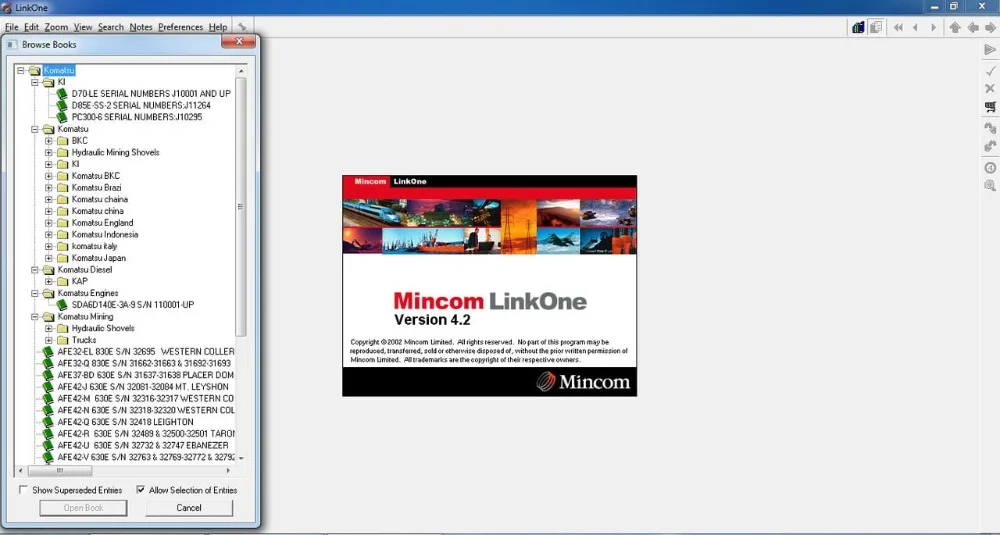Click vertical scrollbar down arrow in tree

point(241,458)
